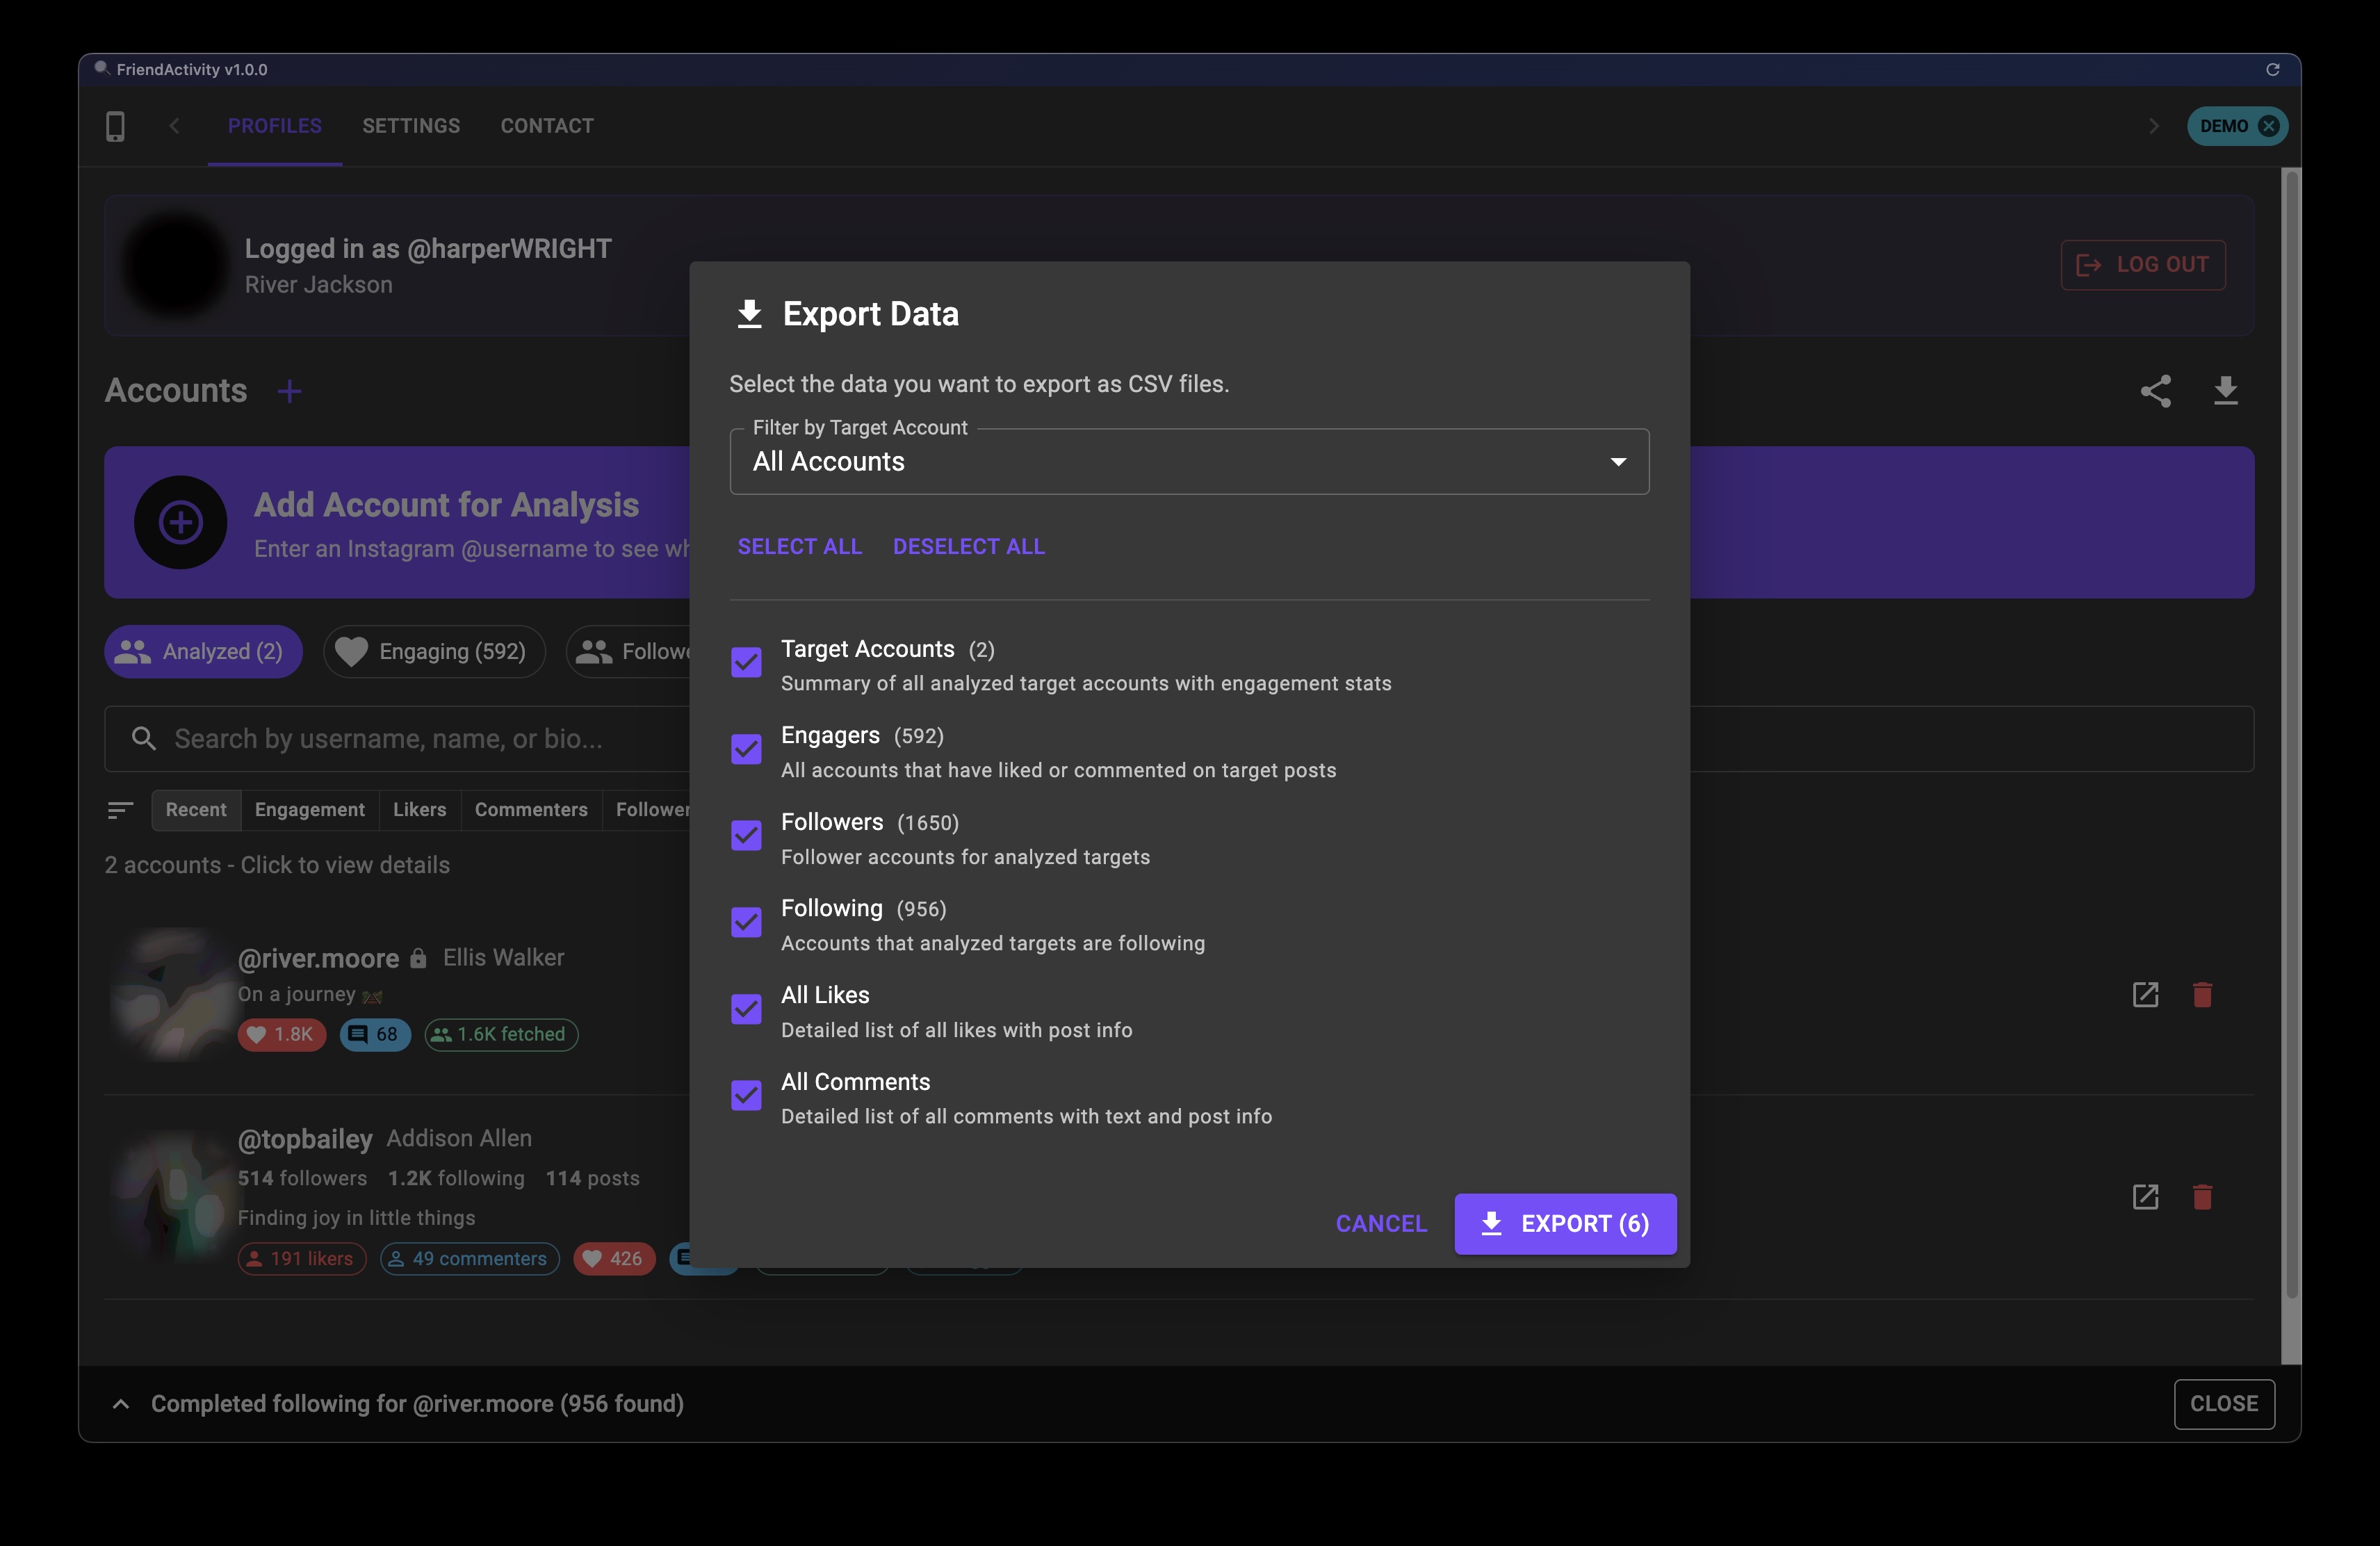2380x1546 pixels.
Task: Open @river.moore profile in new window icon
Action: tap(2145, 995)
